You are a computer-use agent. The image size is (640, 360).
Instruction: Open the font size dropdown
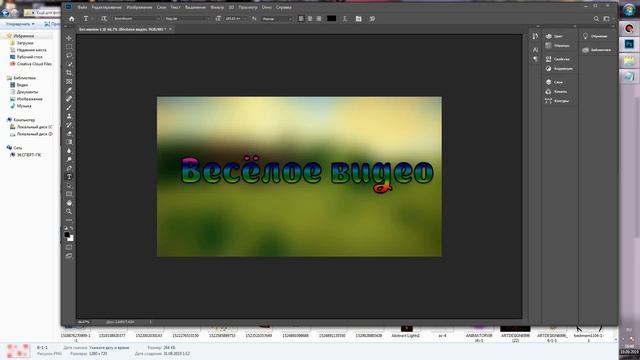(x=236, y=19)
